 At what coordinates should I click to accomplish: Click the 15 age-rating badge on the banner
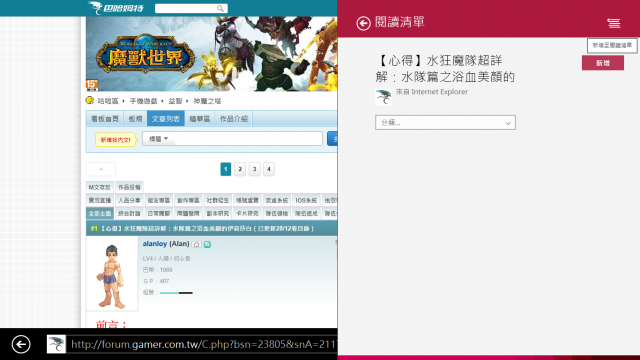click(x=91, y=85)
